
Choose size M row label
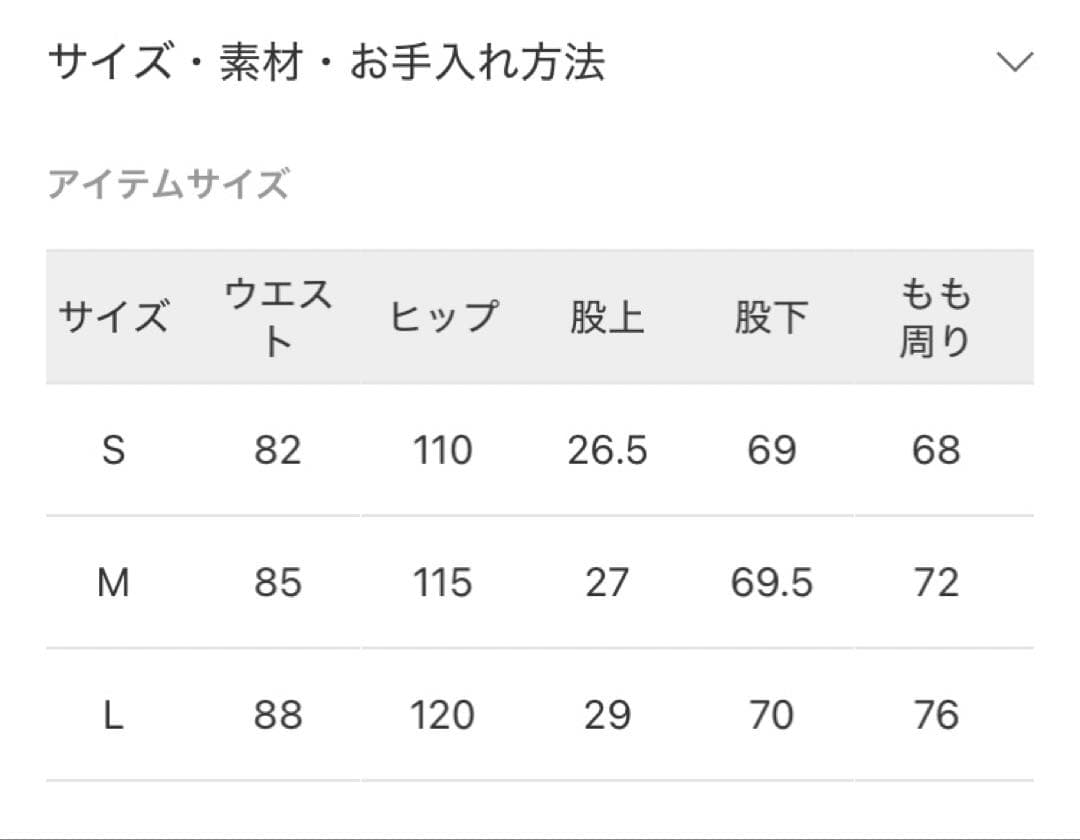pyautogui.click(x=115, y=582)
